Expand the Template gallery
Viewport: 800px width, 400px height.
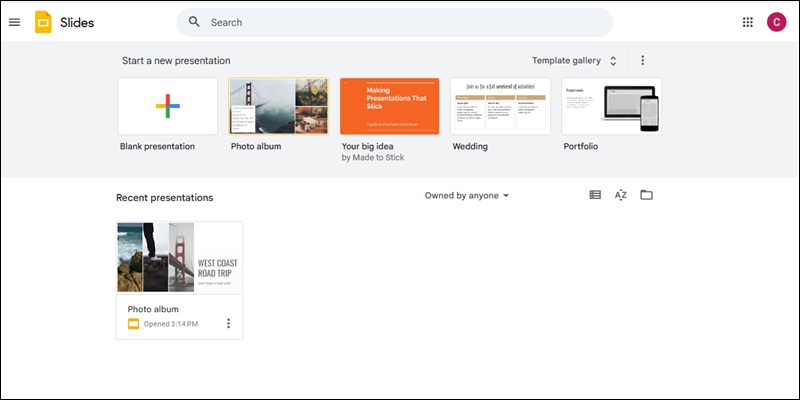point(574,61)
